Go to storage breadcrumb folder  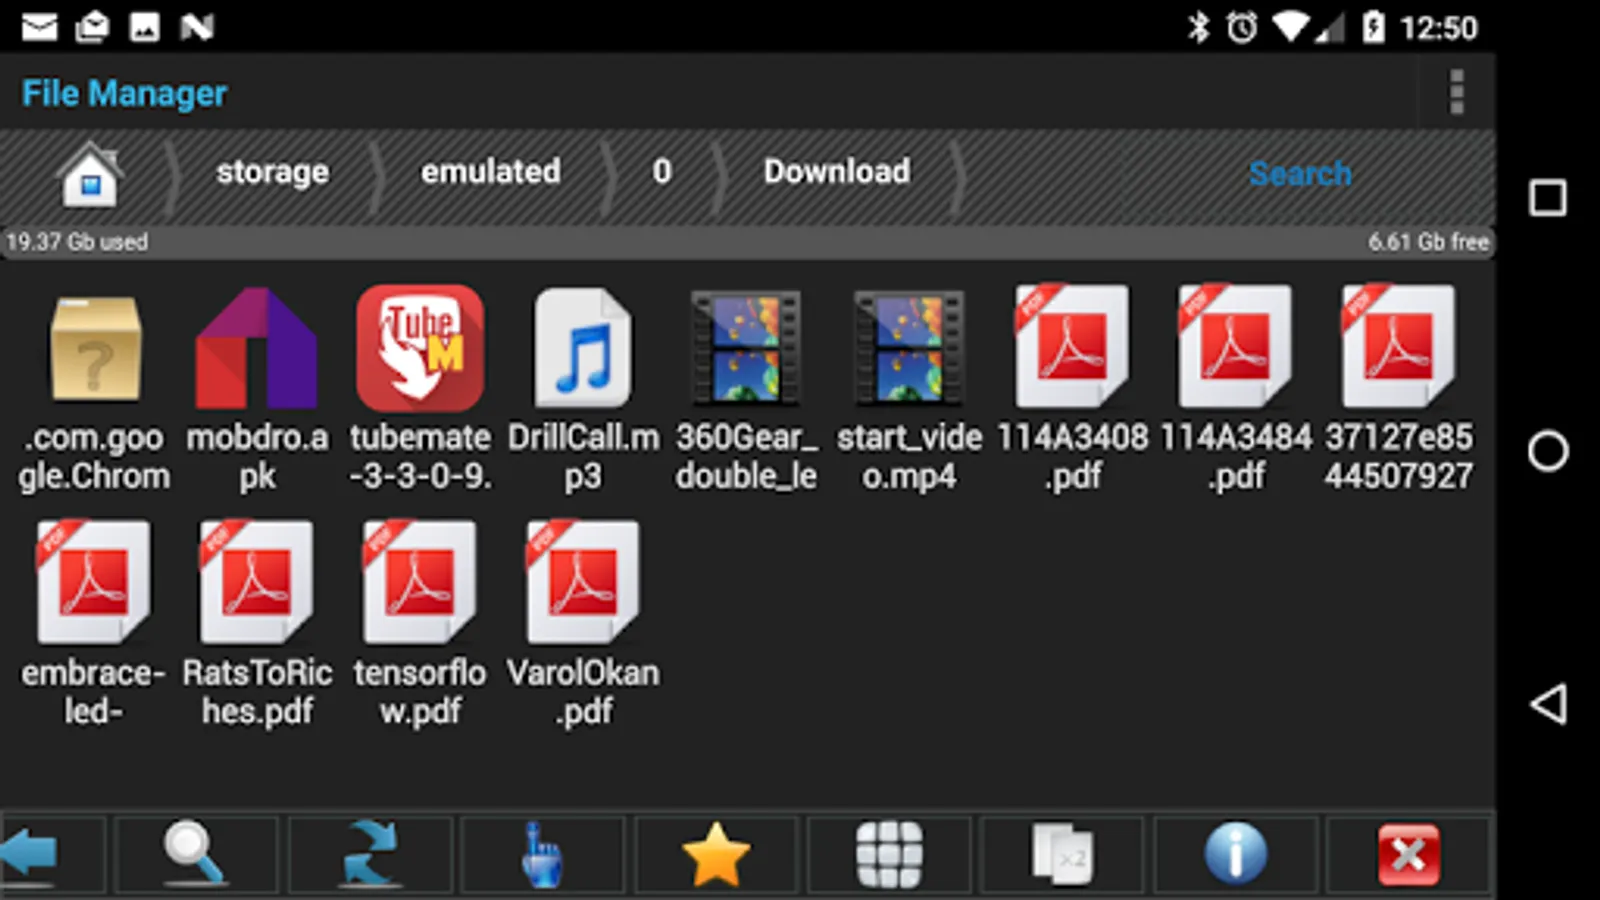(x=272, y=172)
